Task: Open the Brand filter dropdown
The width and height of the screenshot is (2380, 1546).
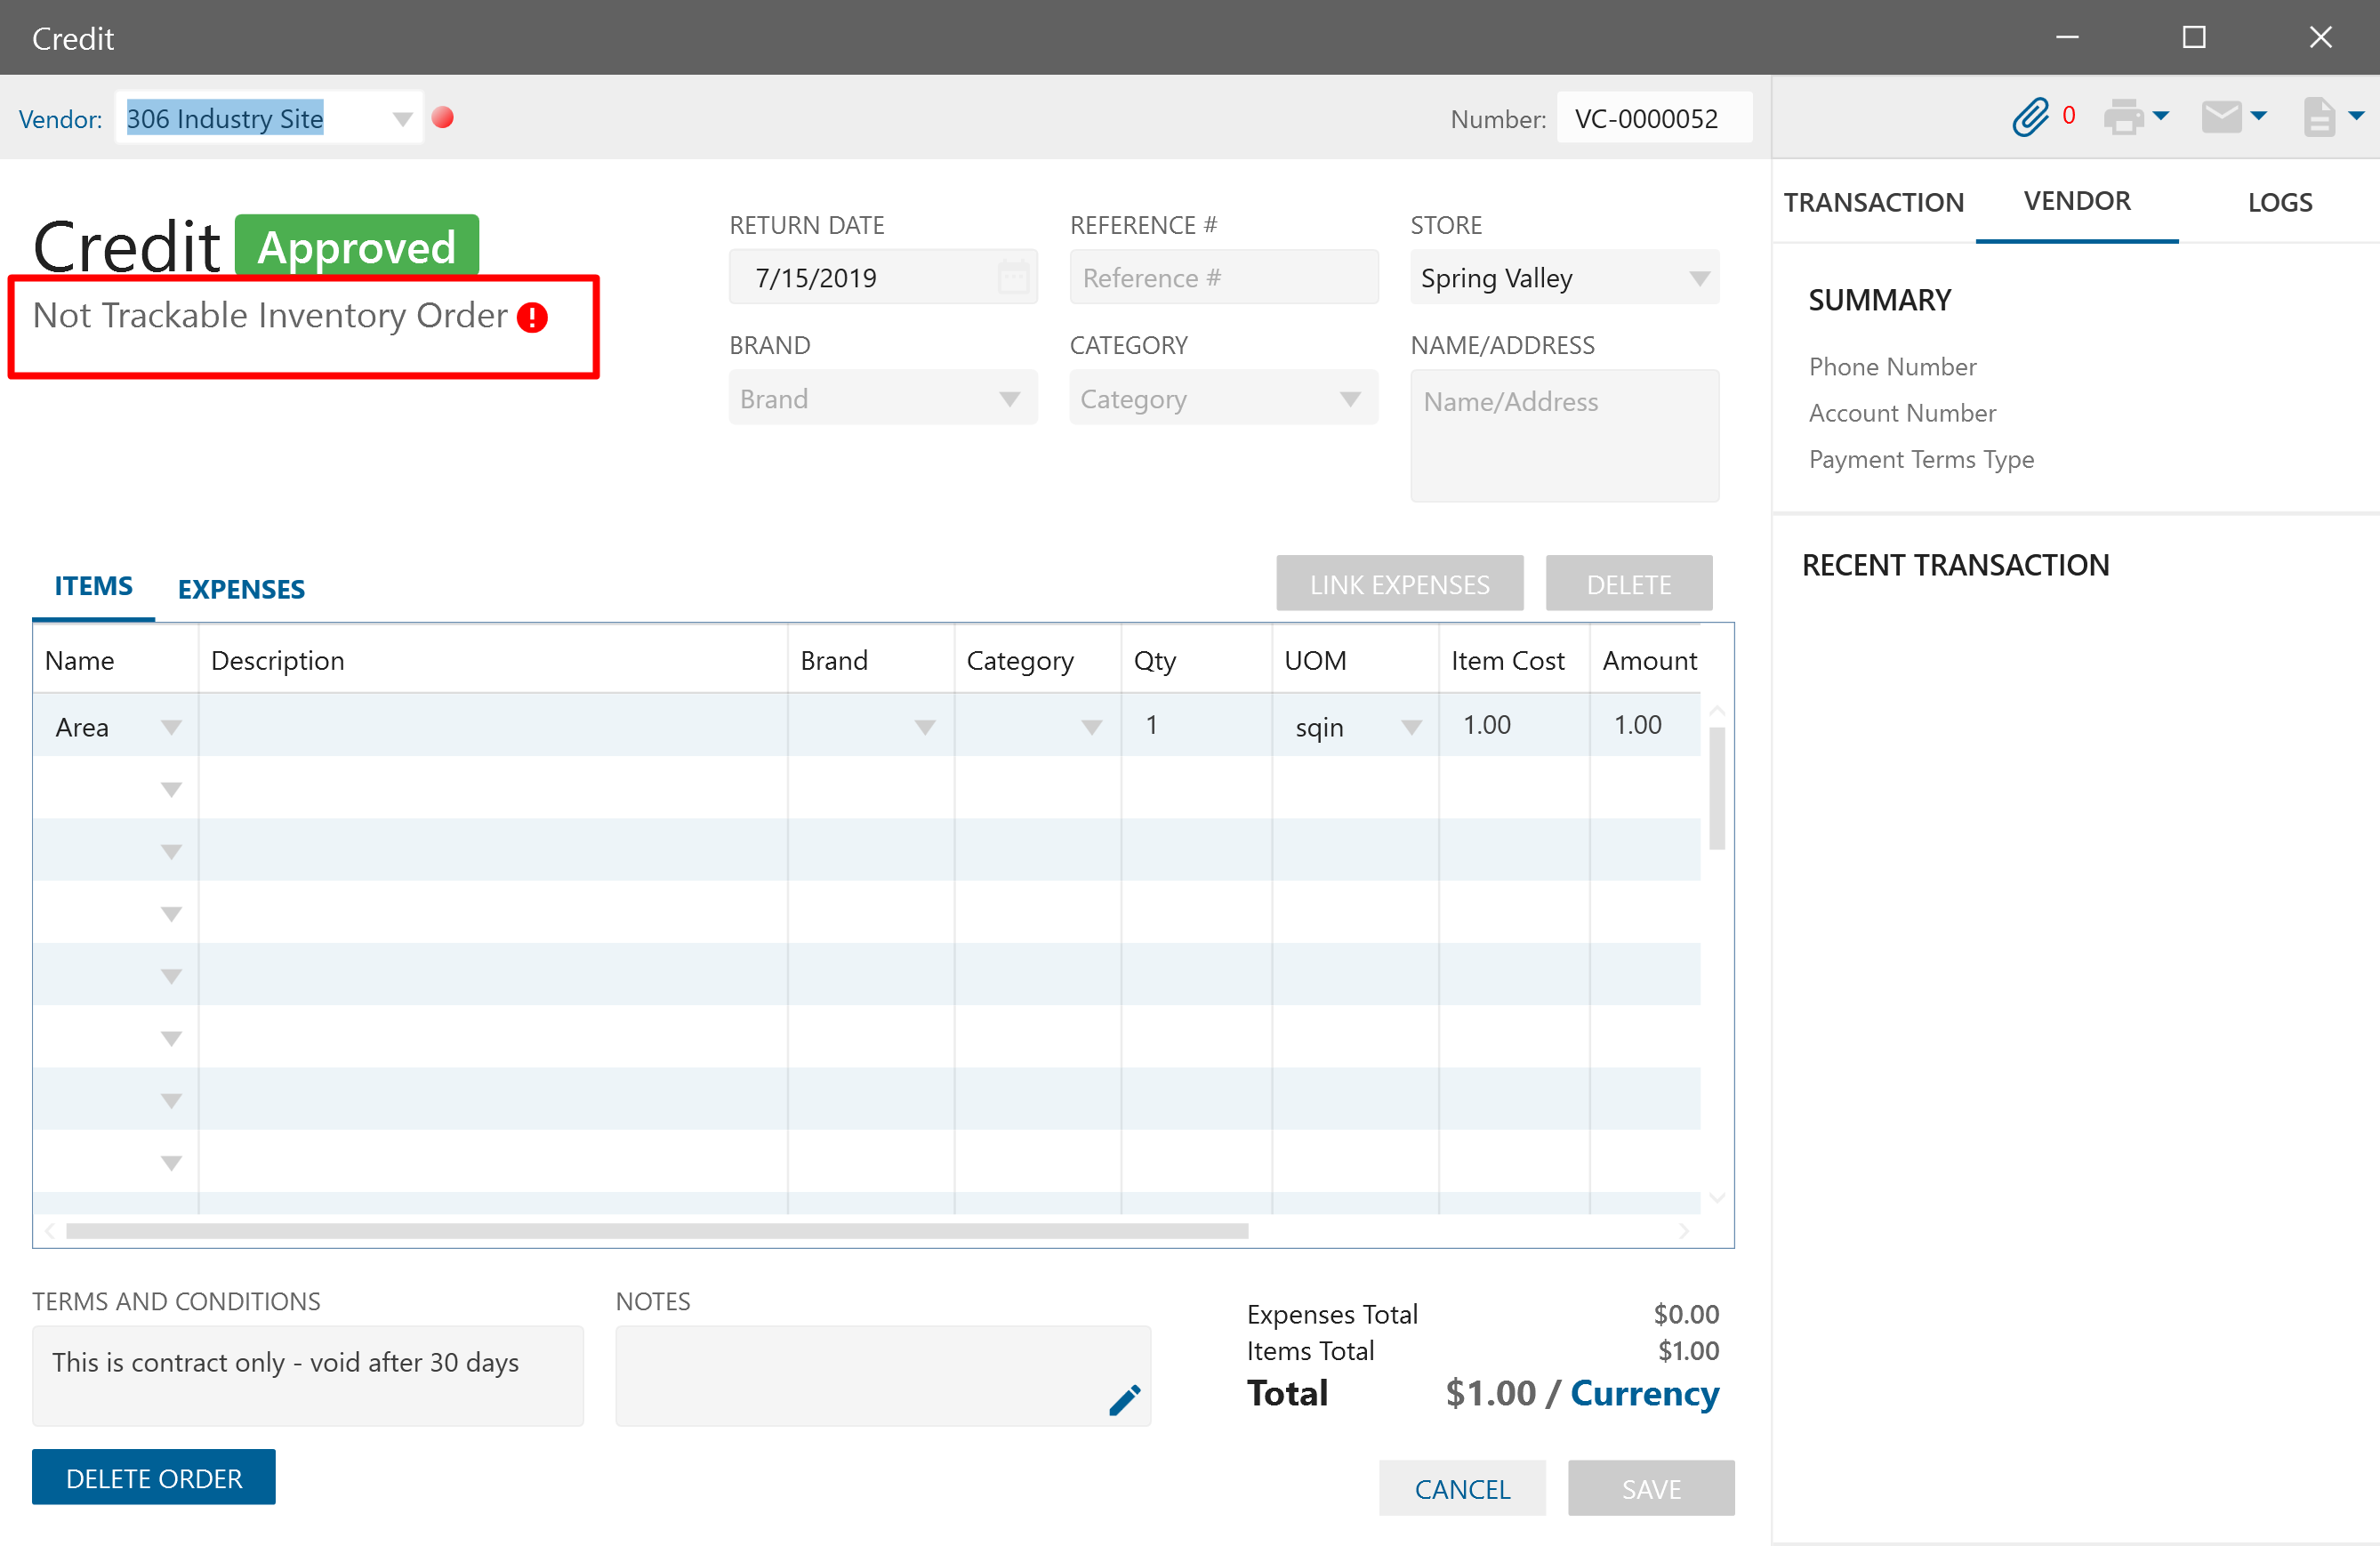Action: [x=1009, y=399]
